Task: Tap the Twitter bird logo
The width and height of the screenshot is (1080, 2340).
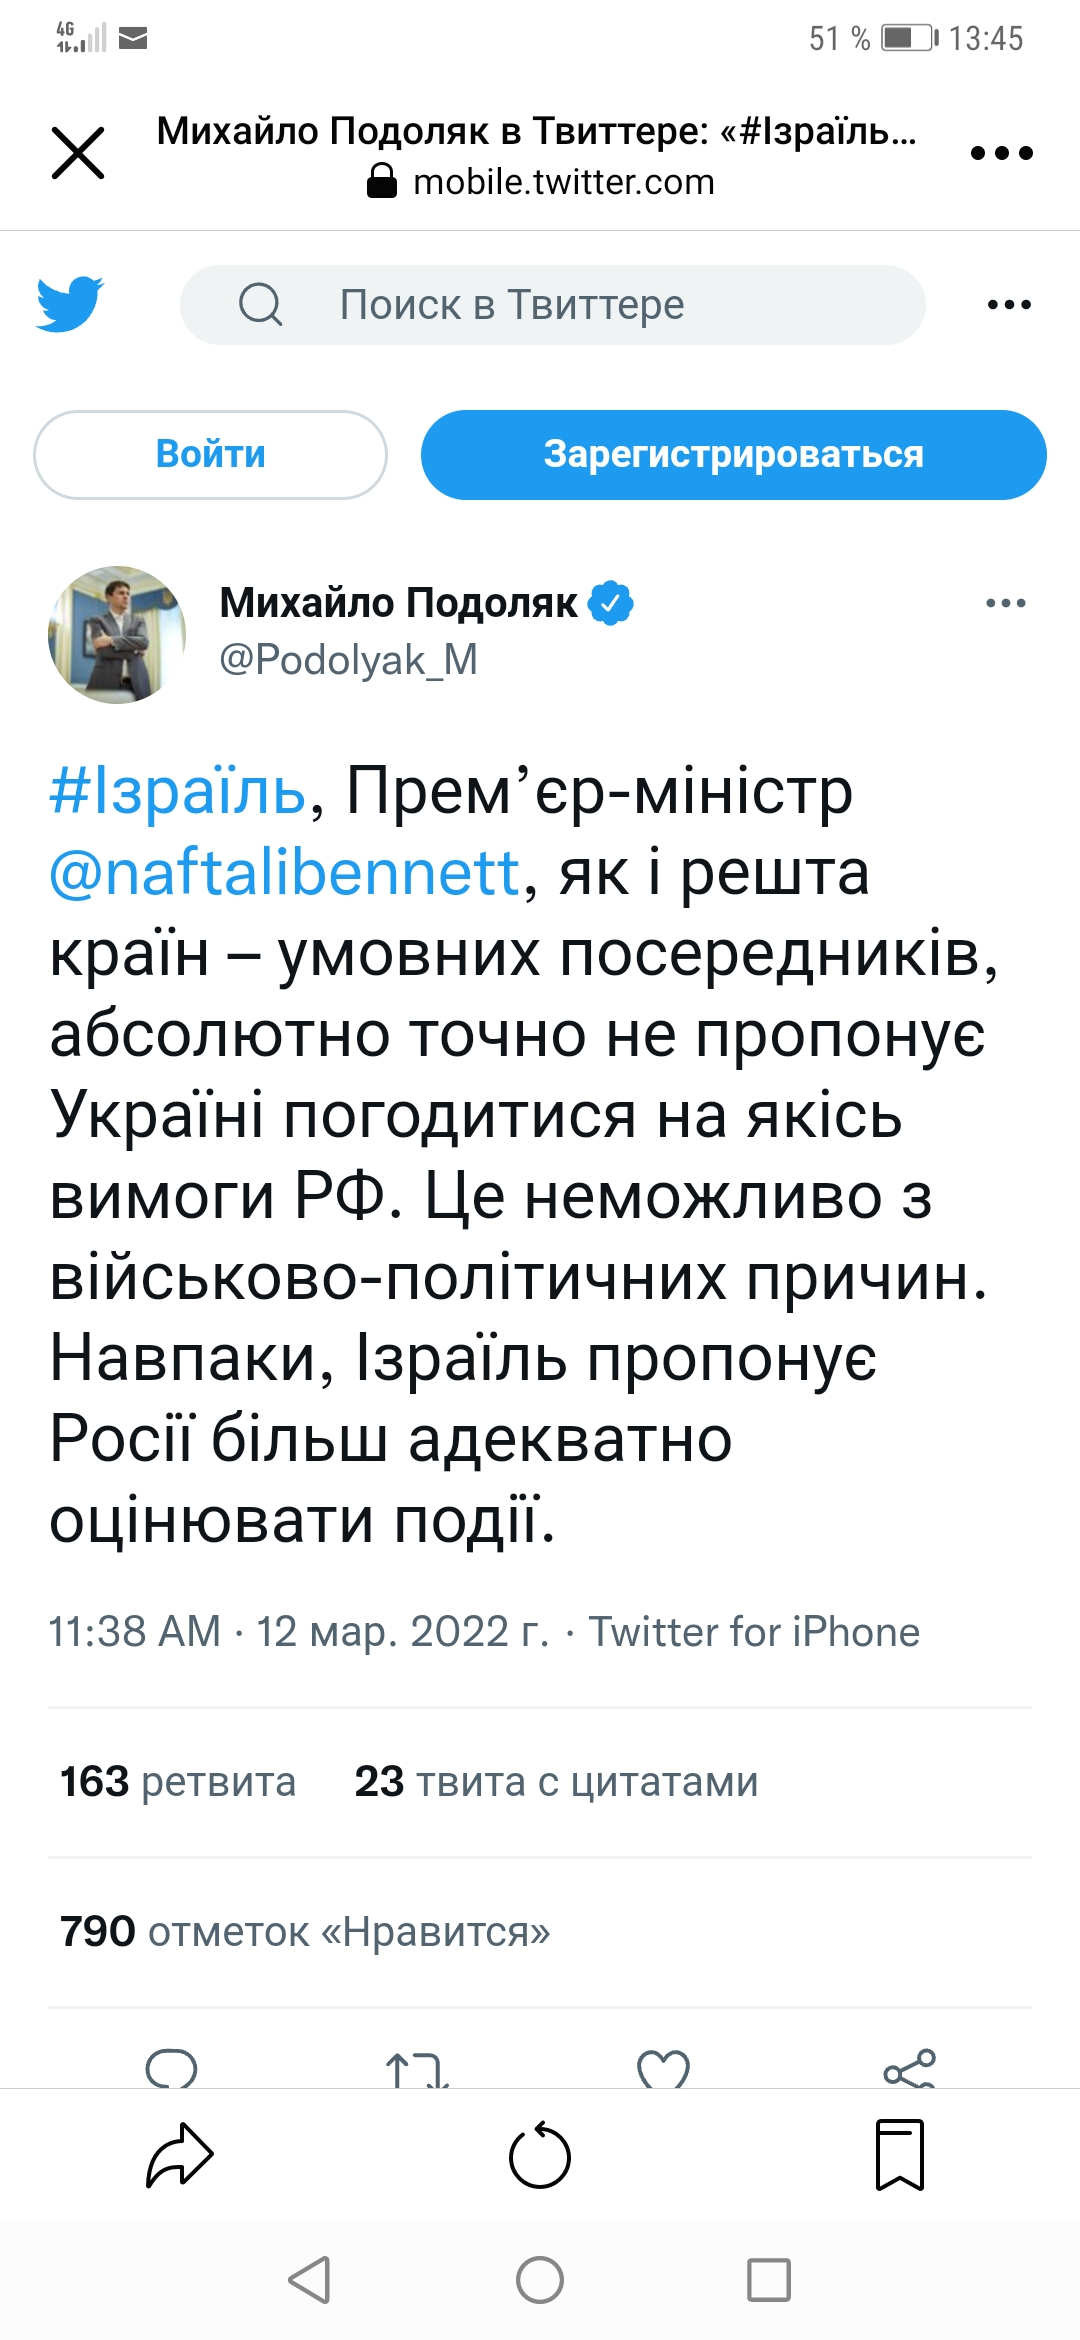Action: coord(70,303)
